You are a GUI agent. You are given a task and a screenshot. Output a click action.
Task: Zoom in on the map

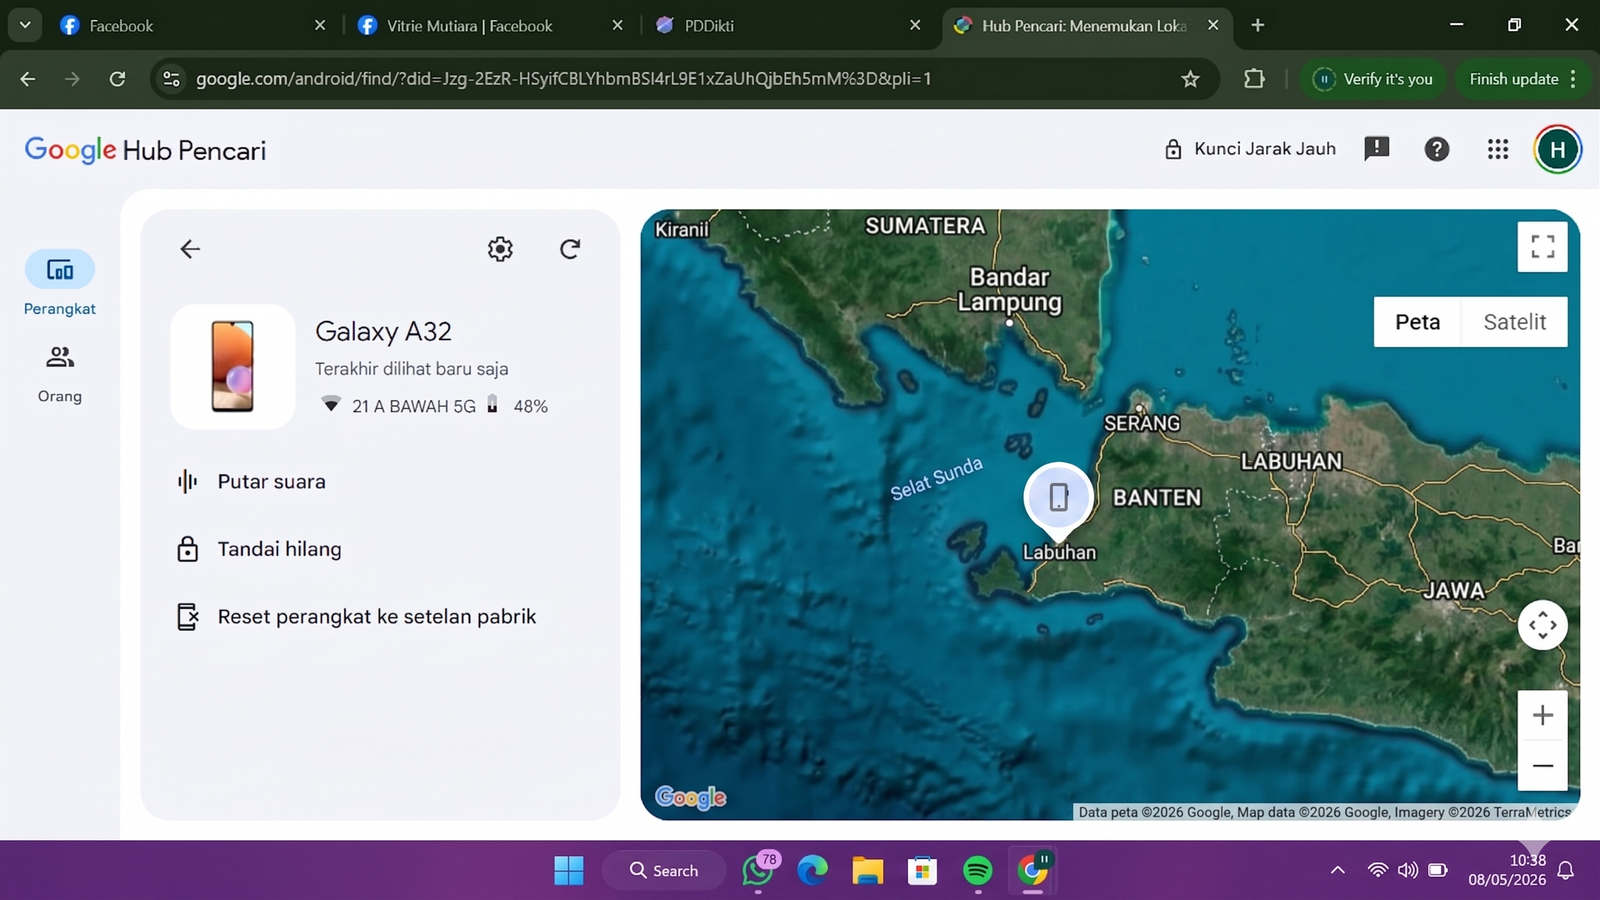[1542, 716]
